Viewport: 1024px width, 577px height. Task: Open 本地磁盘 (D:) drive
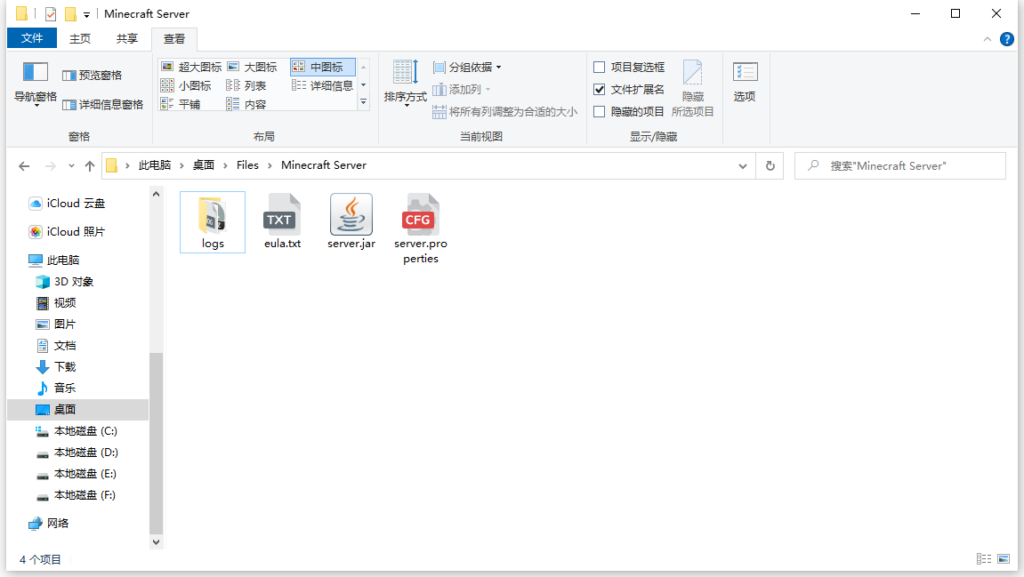(76, 452)
